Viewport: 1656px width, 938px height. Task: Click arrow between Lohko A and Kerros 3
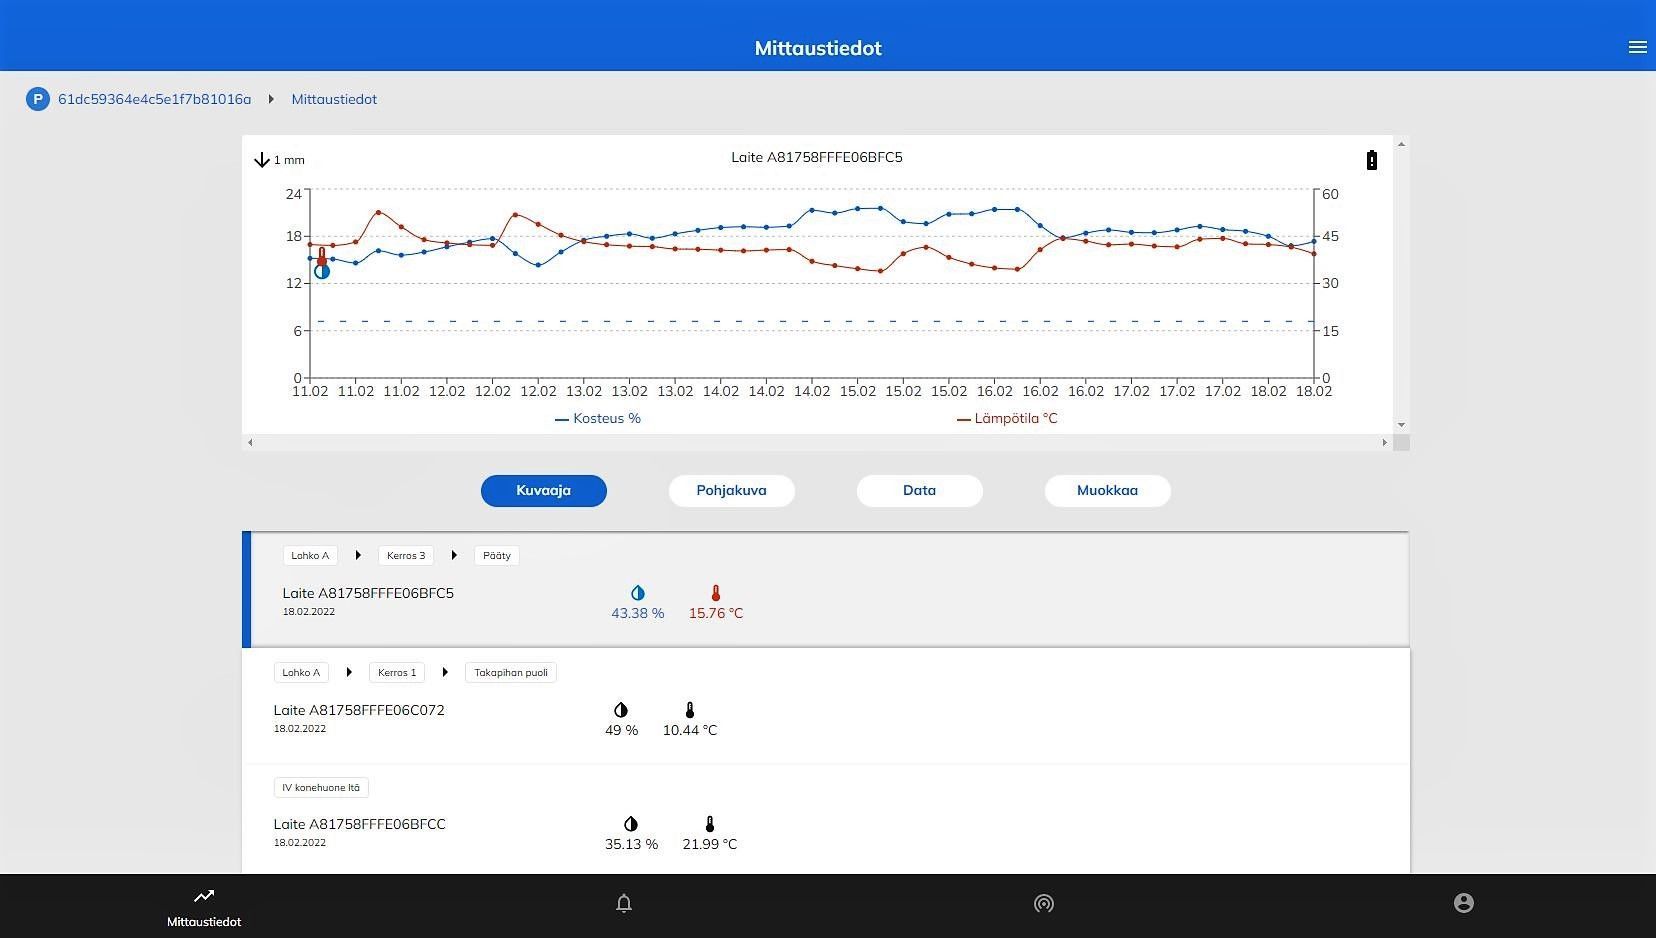(x=358, y=555)
